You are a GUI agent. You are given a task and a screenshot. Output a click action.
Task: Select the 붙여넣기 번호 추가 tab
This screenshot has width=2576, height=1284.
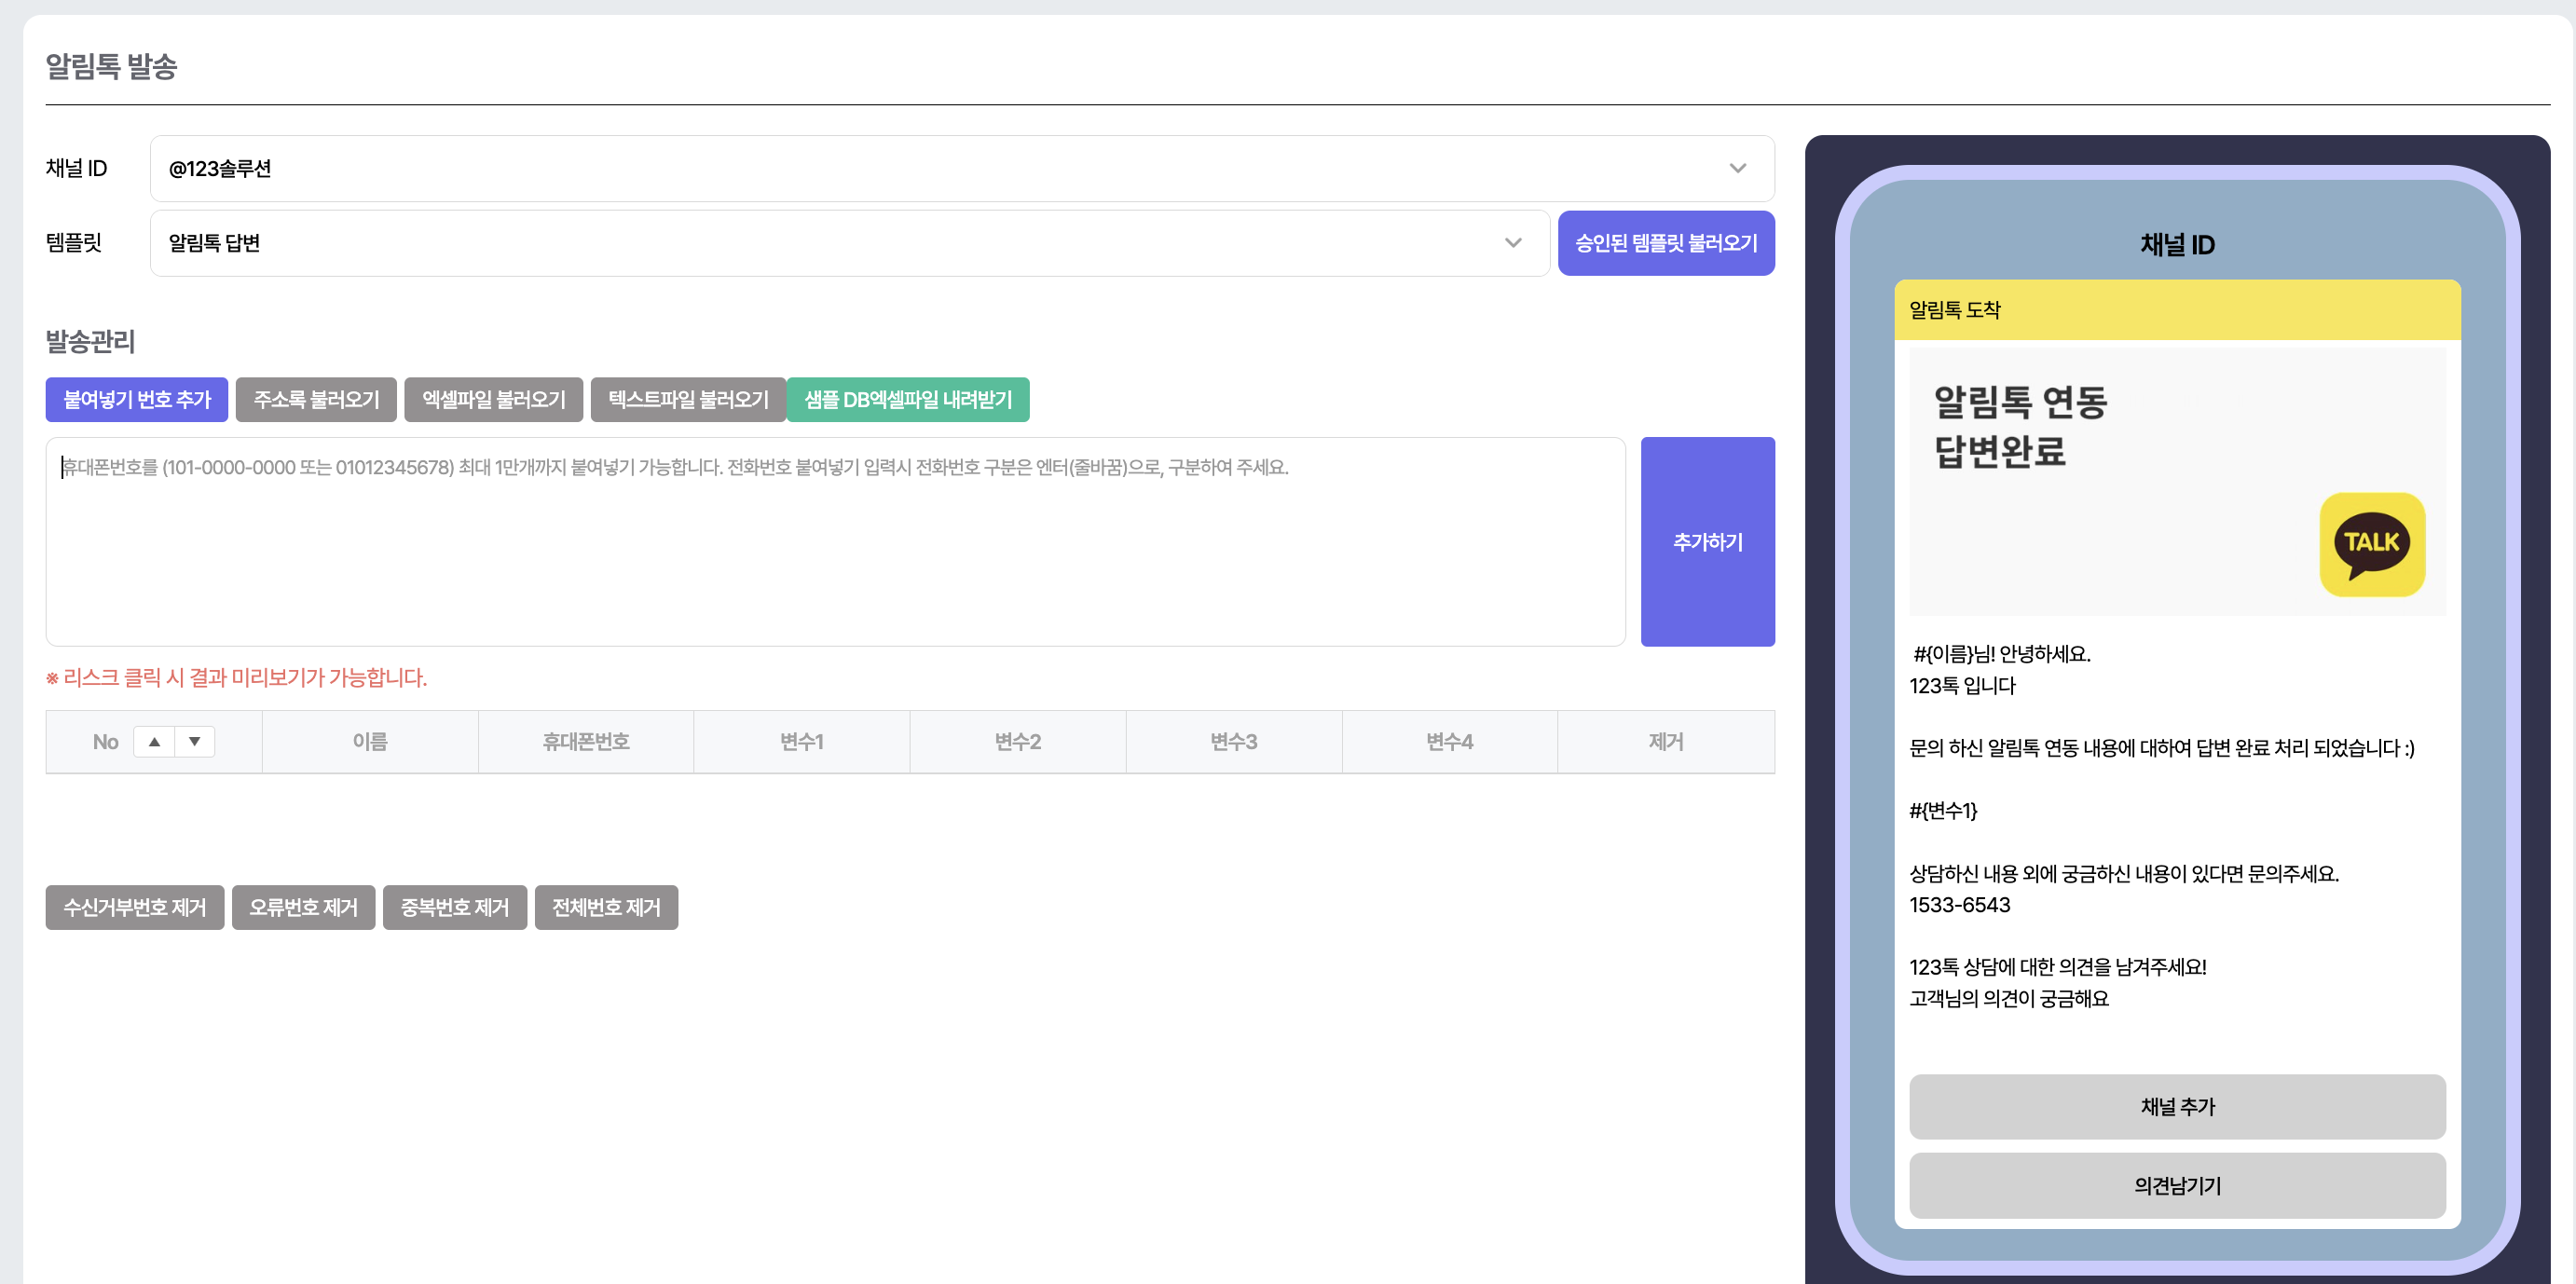137,399
